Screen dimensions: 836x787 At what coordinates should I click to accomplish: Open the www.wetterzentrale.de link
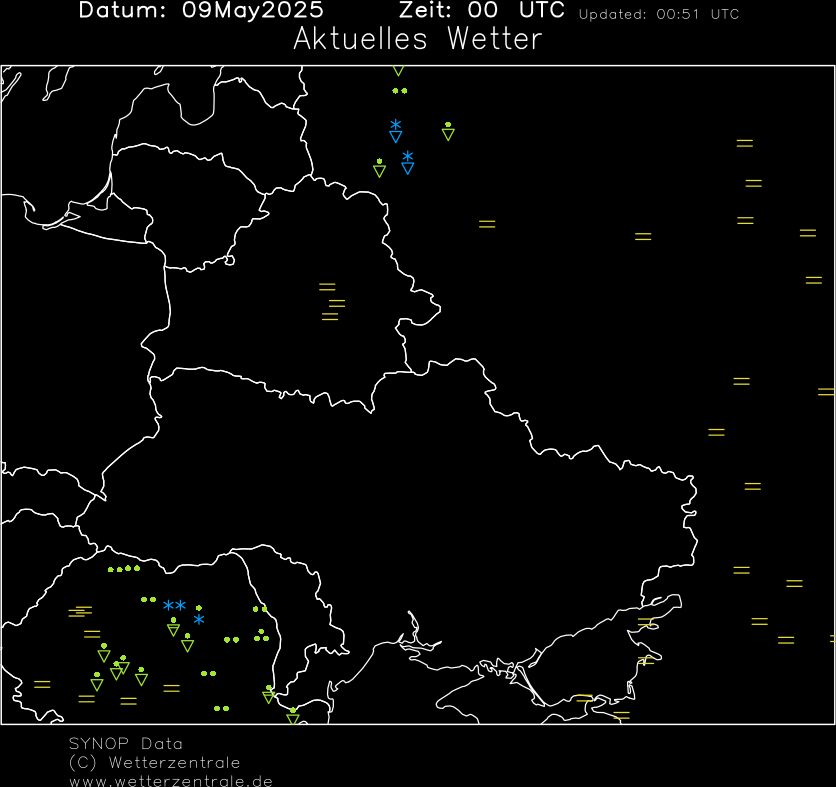click(x=171, y=781)
